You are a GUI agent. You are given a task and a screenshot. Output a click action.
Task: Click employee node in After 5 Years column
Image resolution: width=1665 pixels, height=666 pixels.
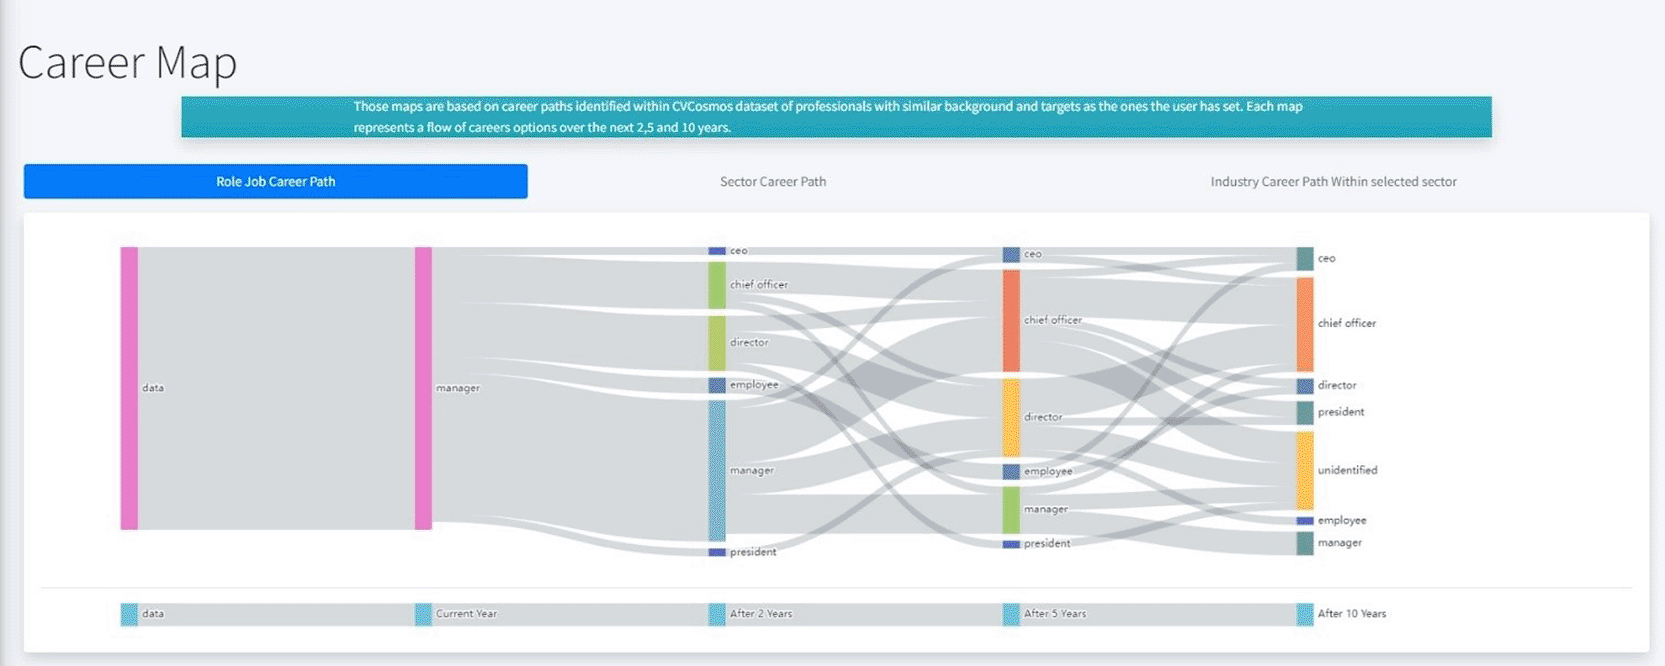1011,472
